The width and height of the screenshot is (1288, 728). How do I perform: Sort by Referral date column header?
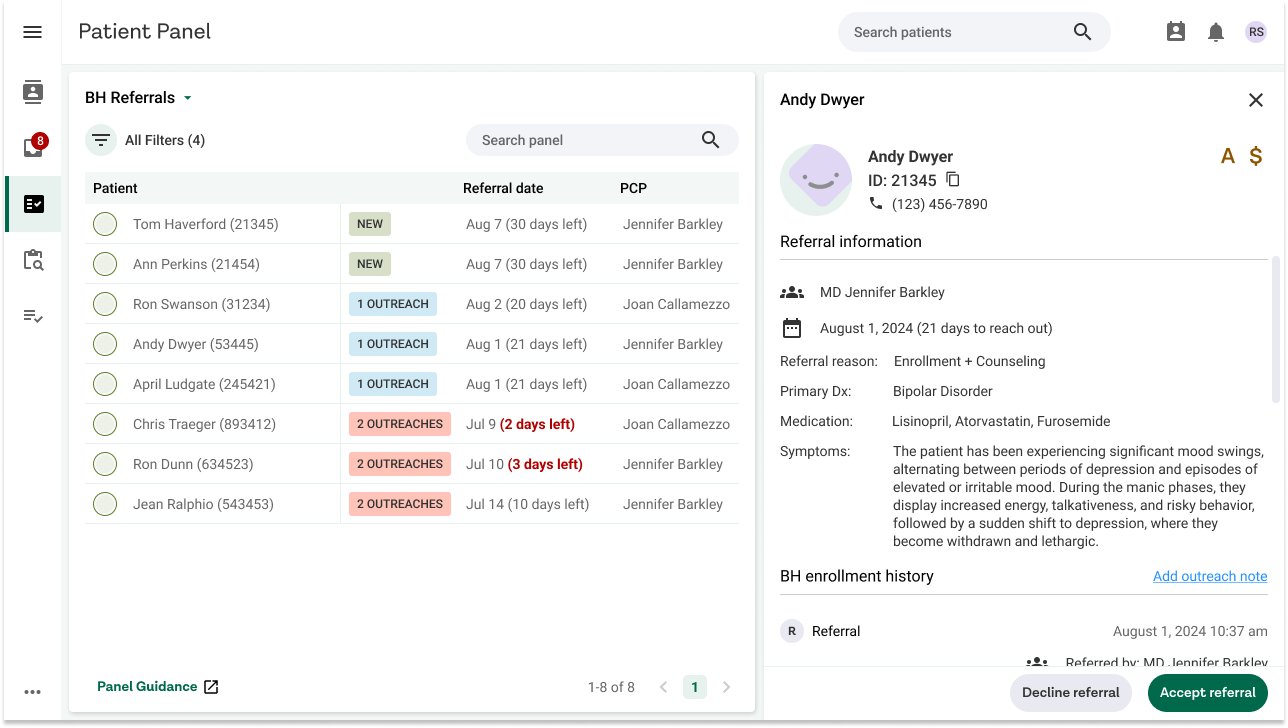[x=503, y=188]
